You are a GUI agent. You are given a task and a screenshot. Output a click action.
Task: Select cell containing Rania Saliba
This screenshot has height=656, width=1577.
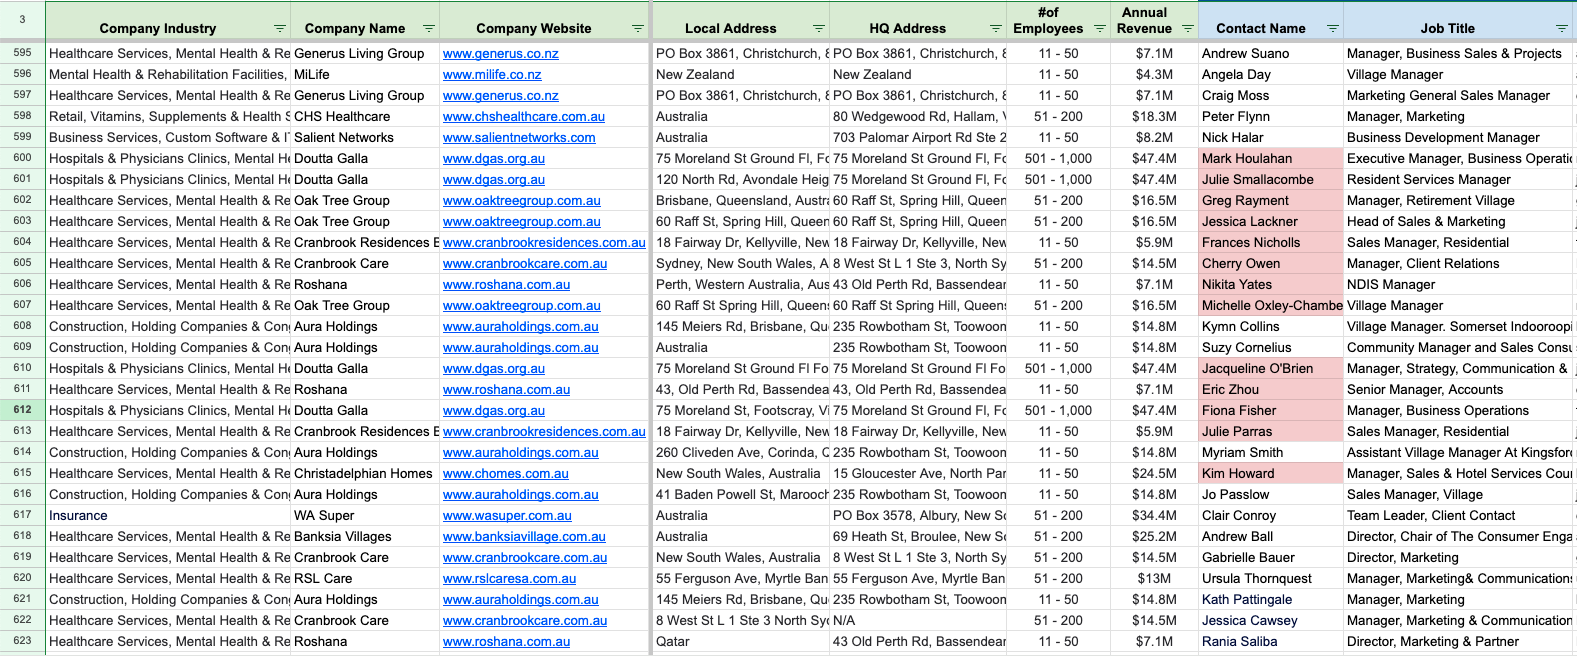(1271, 642)
